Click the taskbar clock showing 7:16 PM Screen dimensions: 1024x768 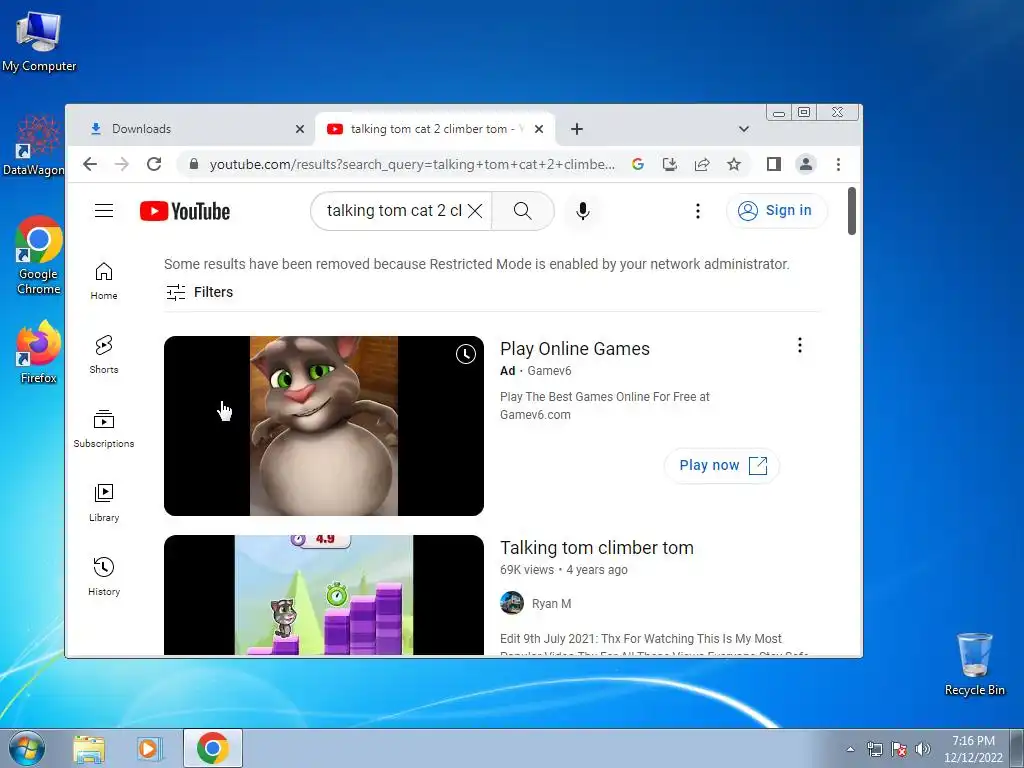[973, 749]
